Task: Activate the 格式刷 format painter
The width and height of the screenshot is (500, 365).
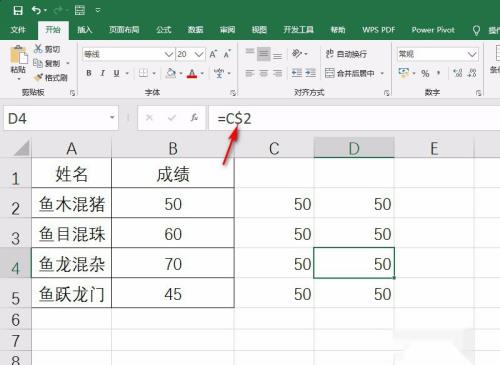Action: point(51,78)
